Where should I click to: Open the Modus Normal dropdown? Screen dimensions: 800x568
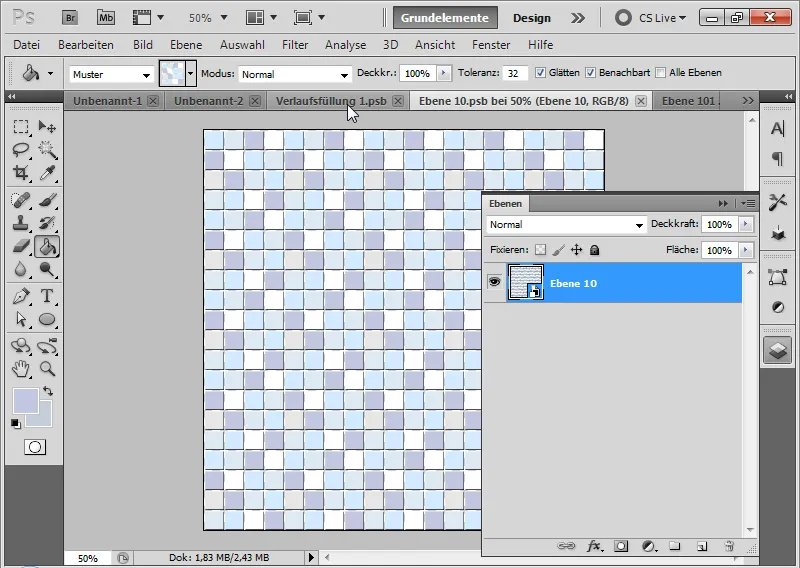(x=294, y=75)
